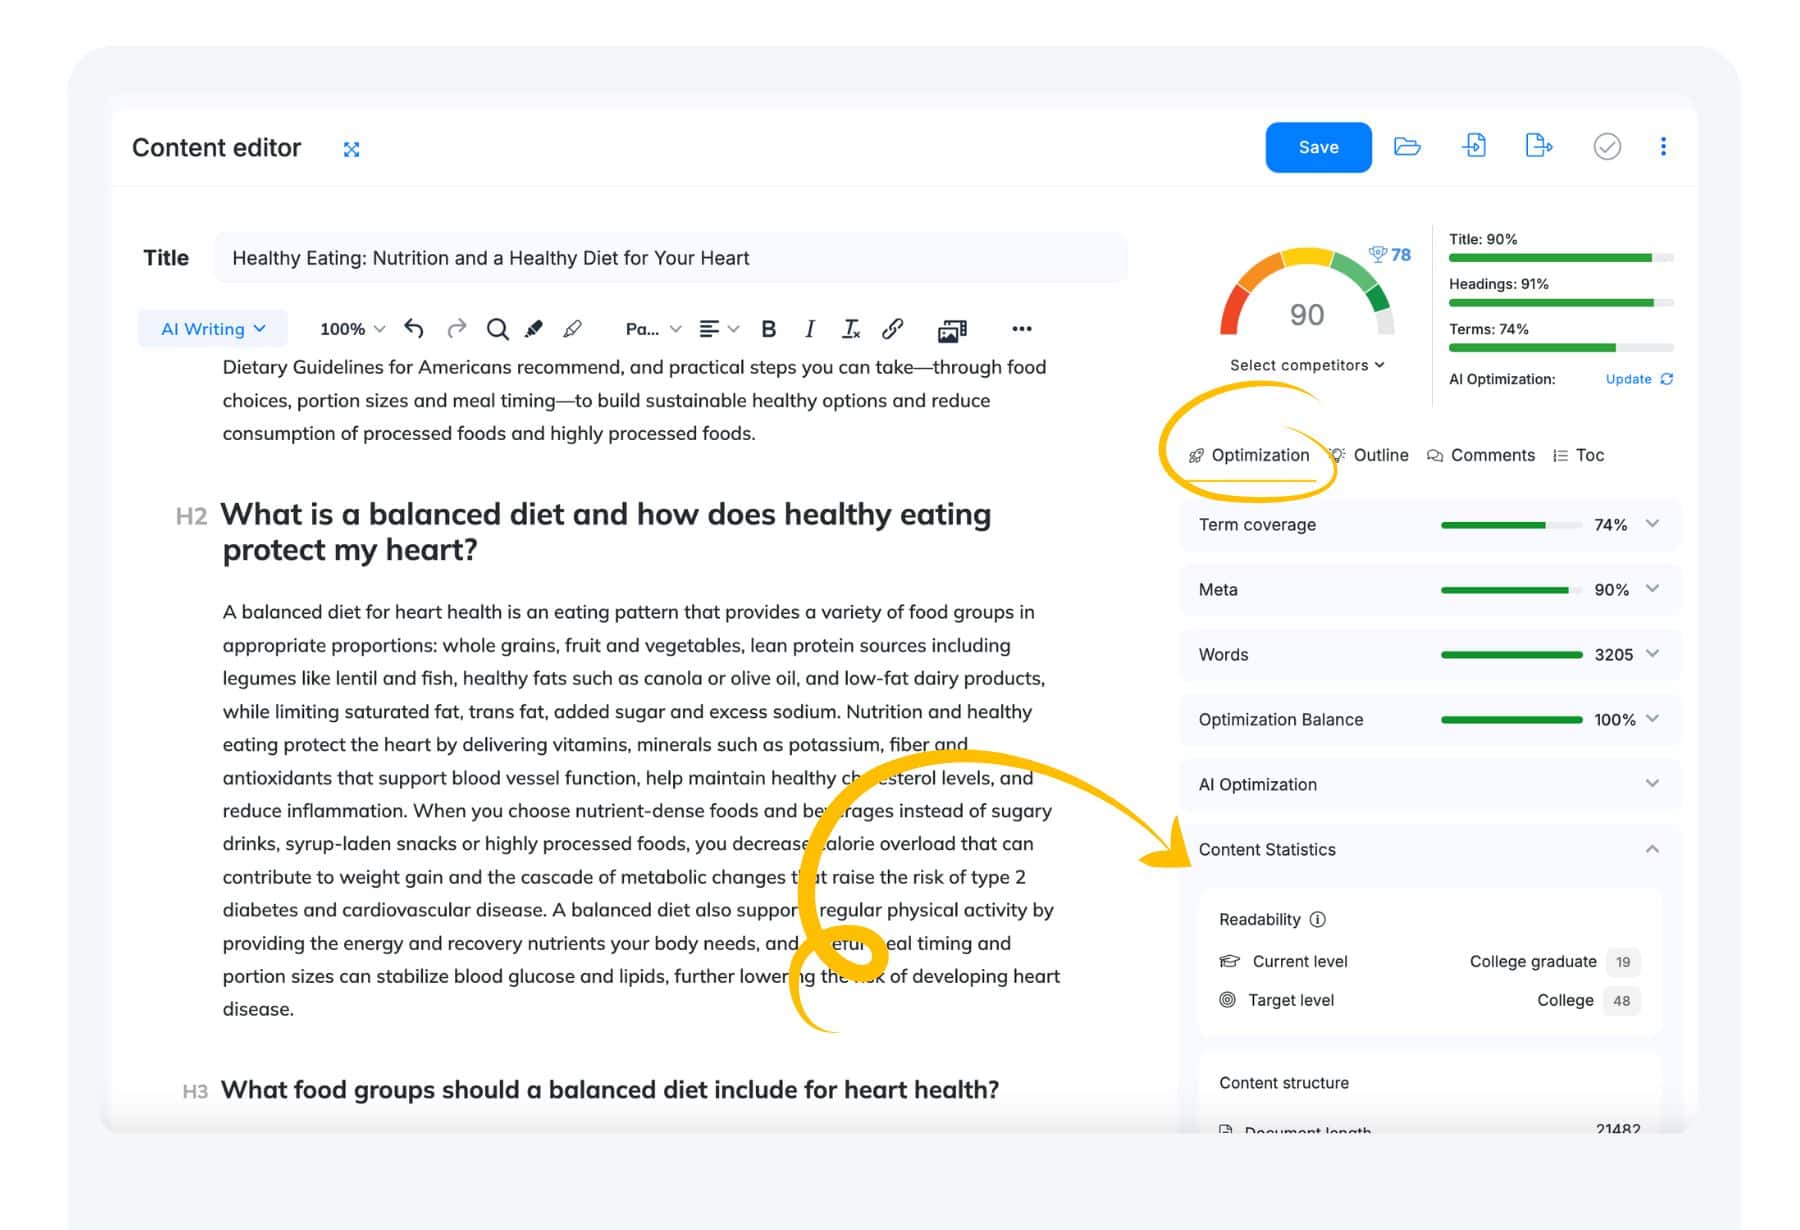Clear text formatting
The image size is (1800, 1230).
click(851, 329)
